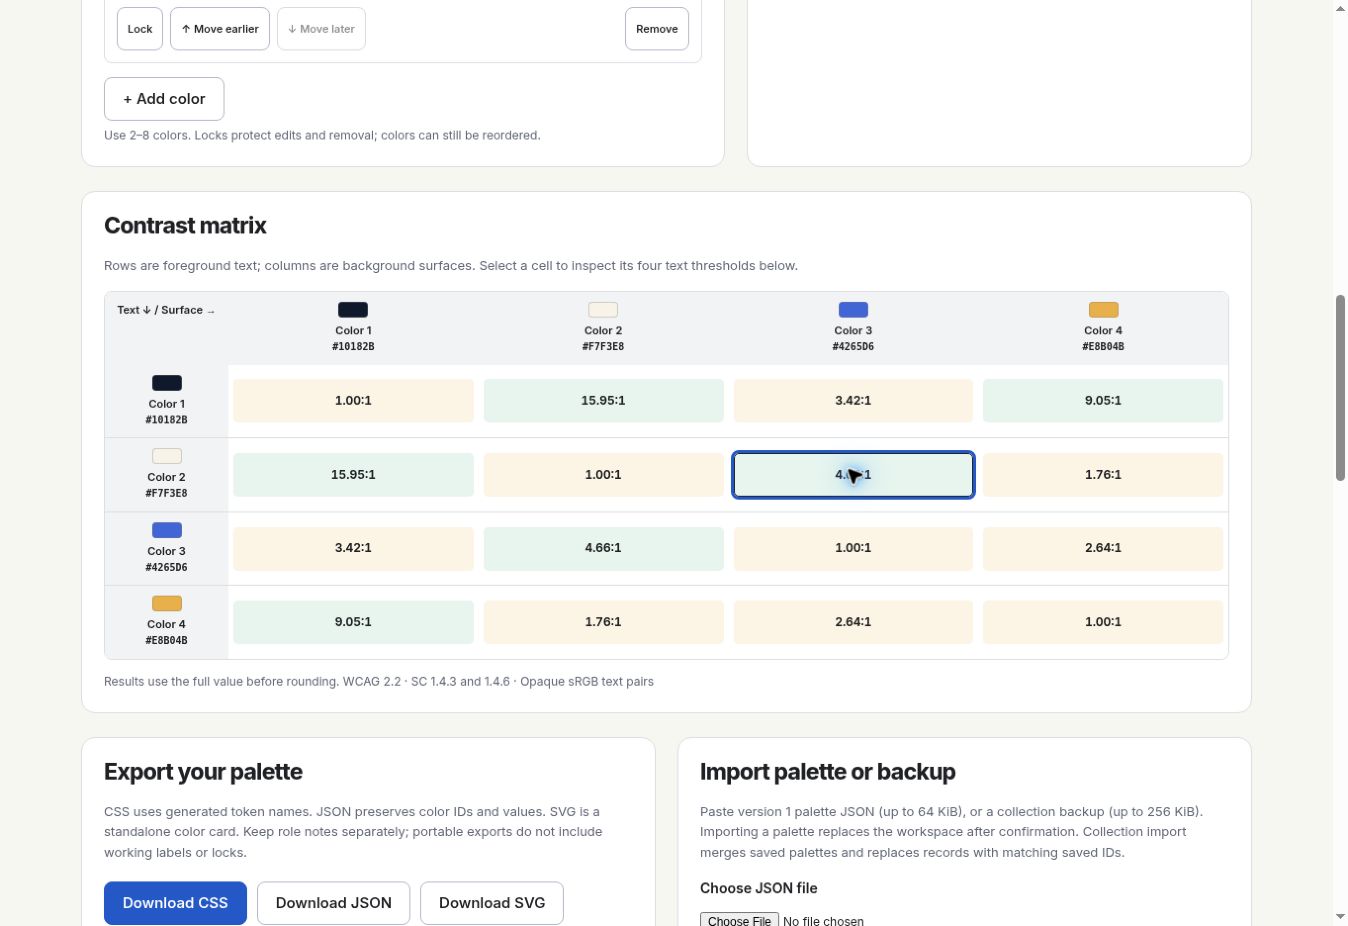1348x926 pixels.
Task: Select the 4.66:1 cell in Color 3 row
Action: pyautogui.click(x=603, y=548)
